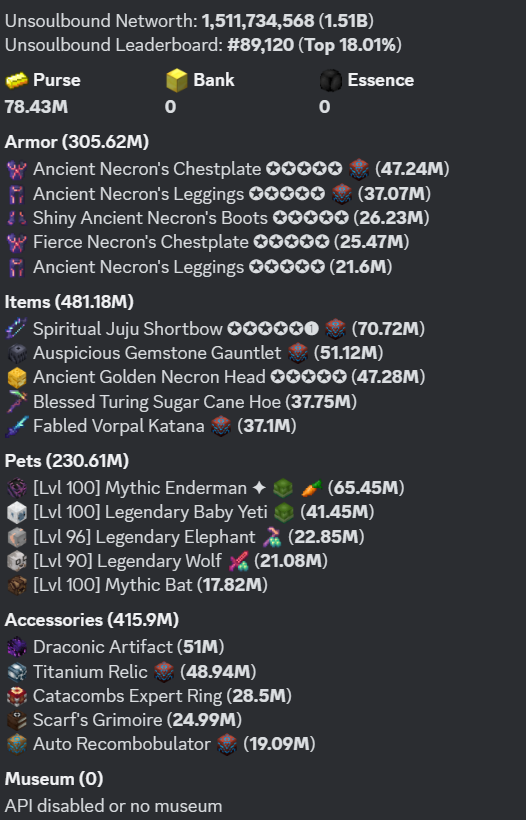Click the Unsoulbound Leaderboard rank #89,120
This screenshot has height=820, width=526.
pyautogui.click(x=260, y=45)
